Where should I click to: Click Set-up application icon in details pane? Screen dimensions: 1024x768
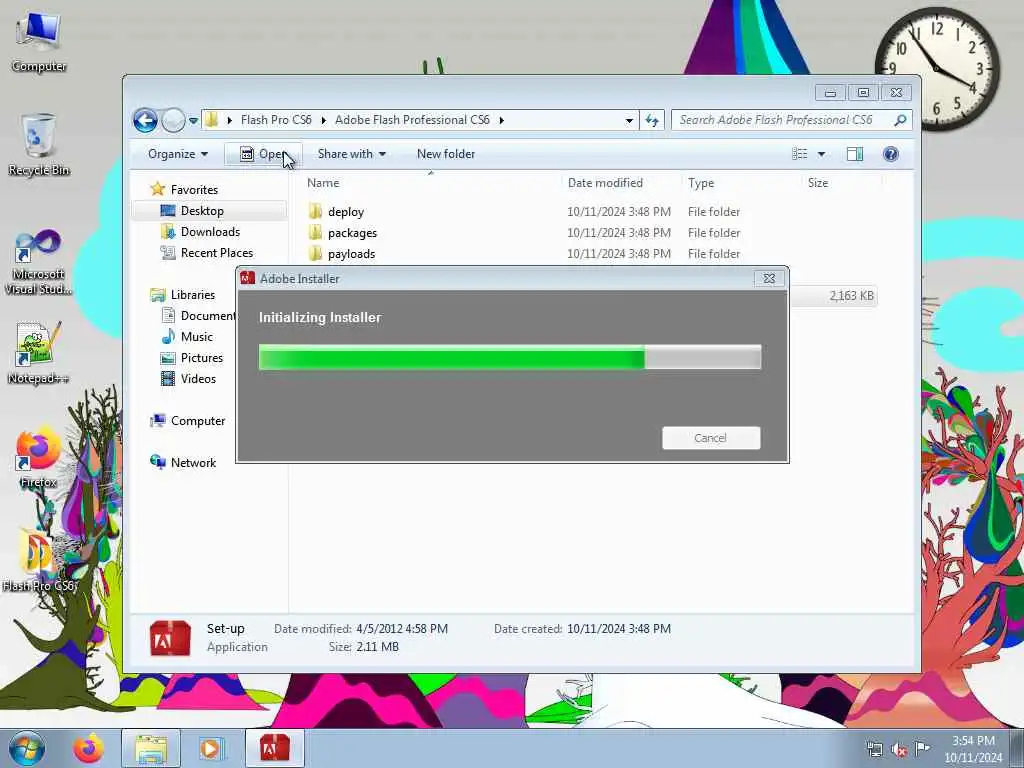coord(170,637)
